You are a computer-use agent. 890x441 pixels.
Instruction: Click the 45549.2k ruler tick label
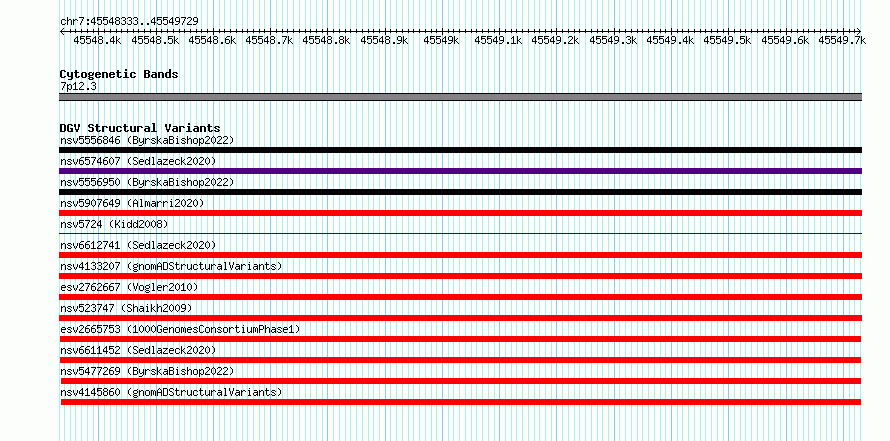click(555, 40)
